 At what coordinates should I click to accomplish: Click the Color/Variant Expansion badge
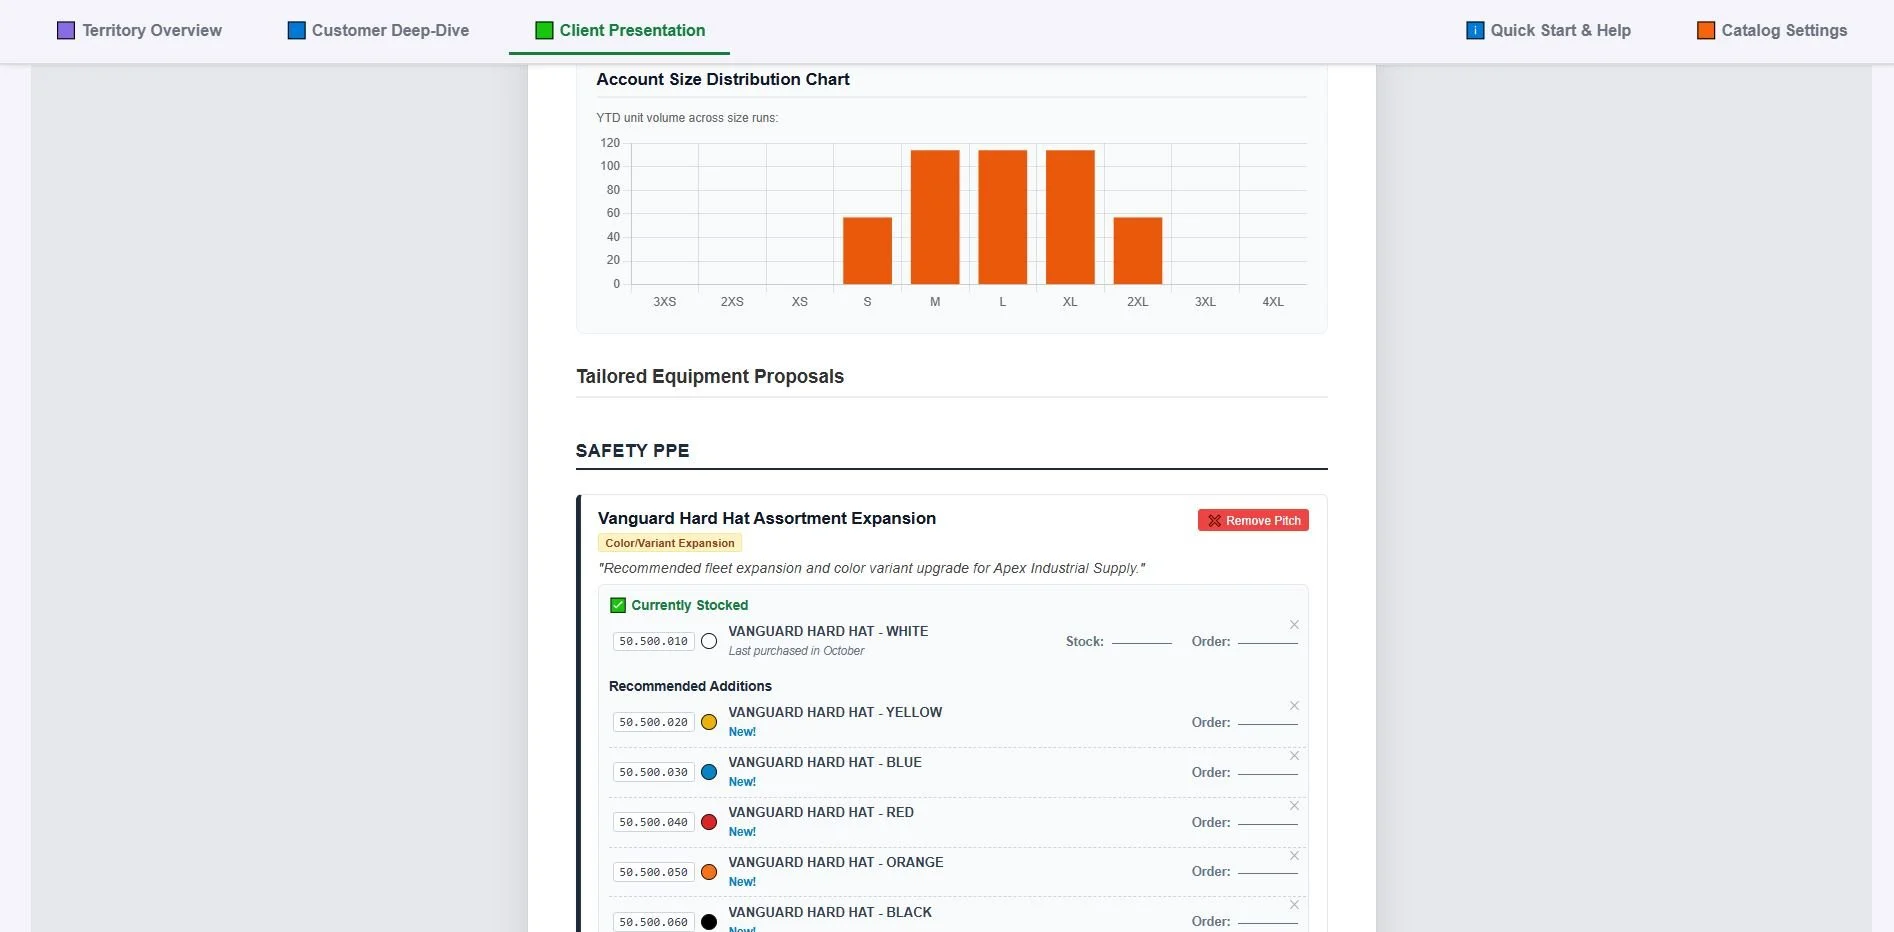pyautogui.click(x=670, y=543)
